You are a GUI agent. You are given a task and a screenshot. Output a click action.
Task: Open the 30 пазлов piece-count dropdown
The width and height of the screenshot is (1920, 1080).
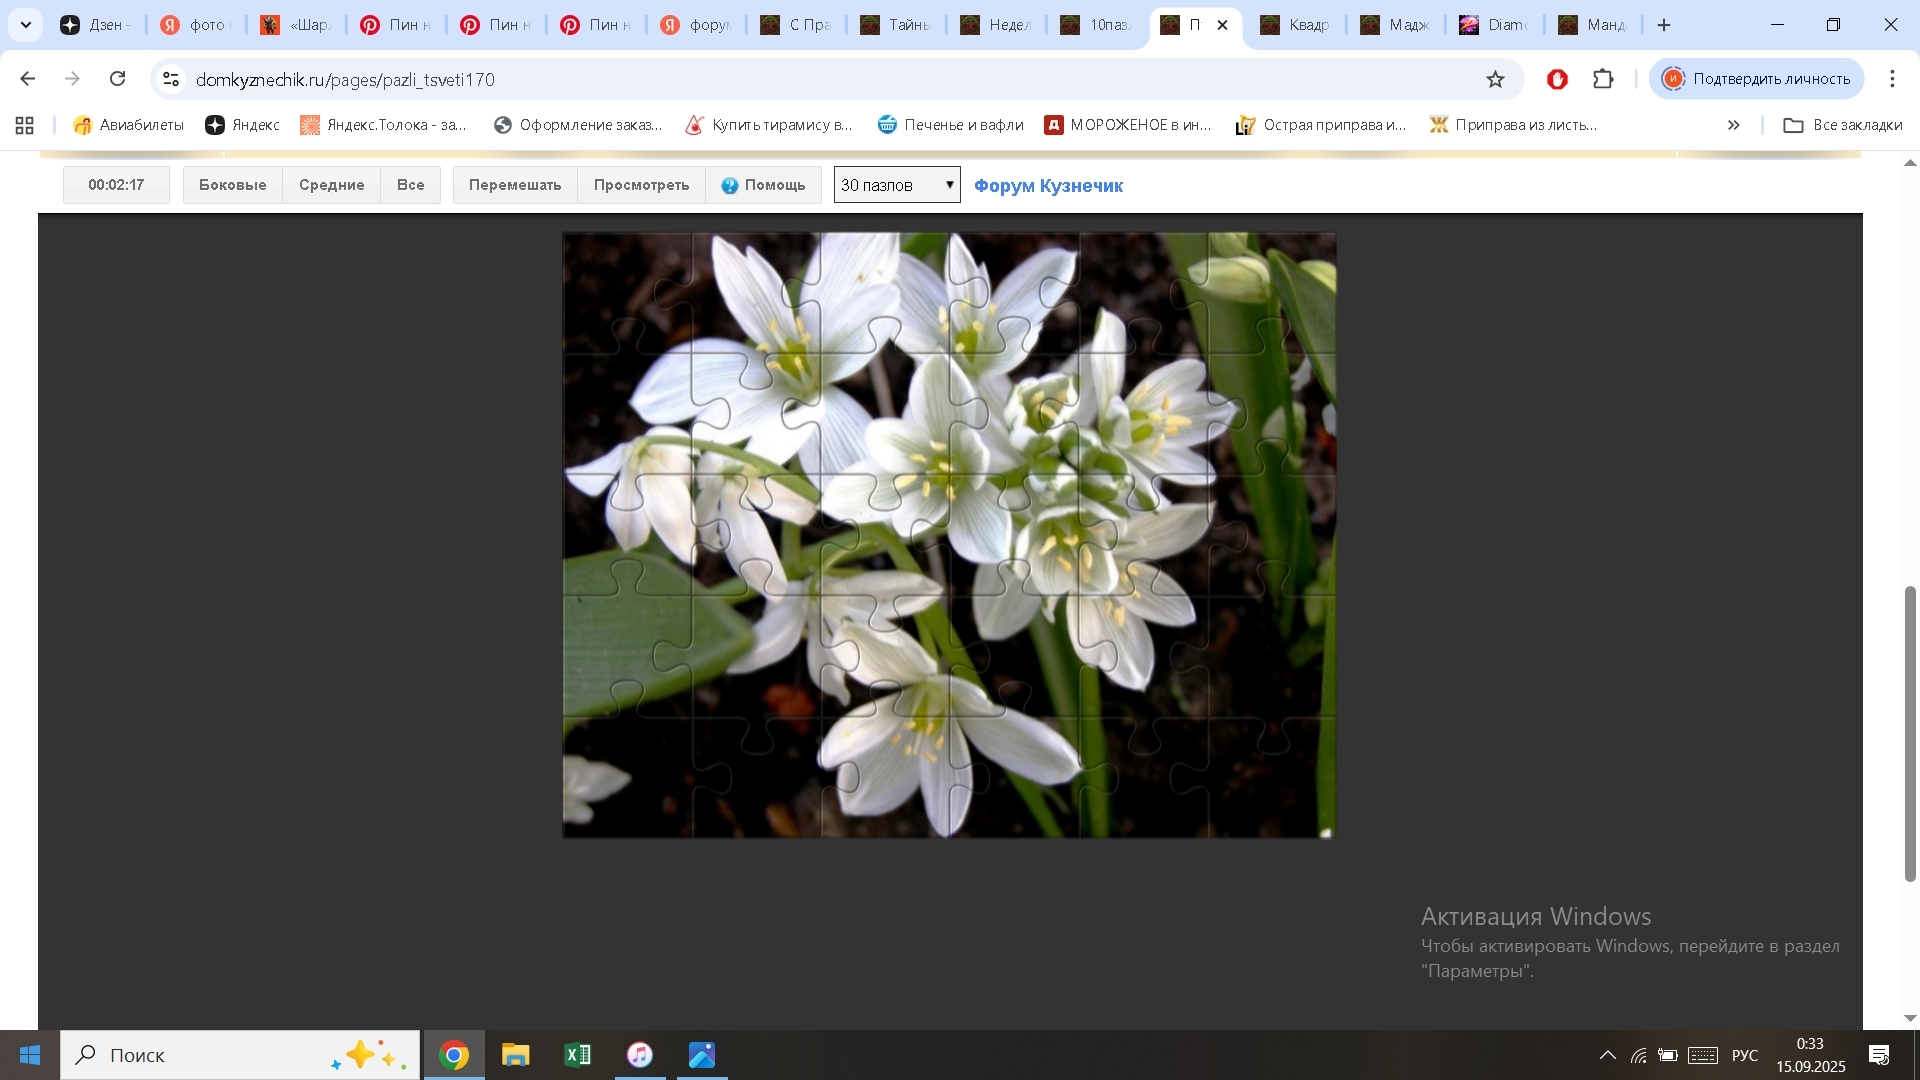897,185
